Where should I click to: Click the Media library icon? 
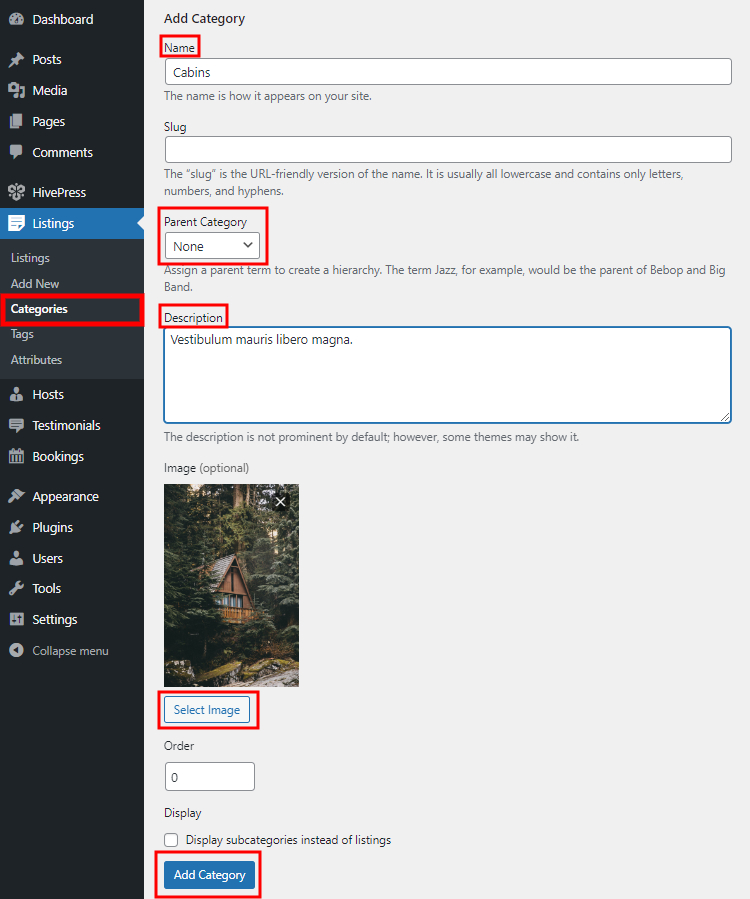(x=17, y=90)
